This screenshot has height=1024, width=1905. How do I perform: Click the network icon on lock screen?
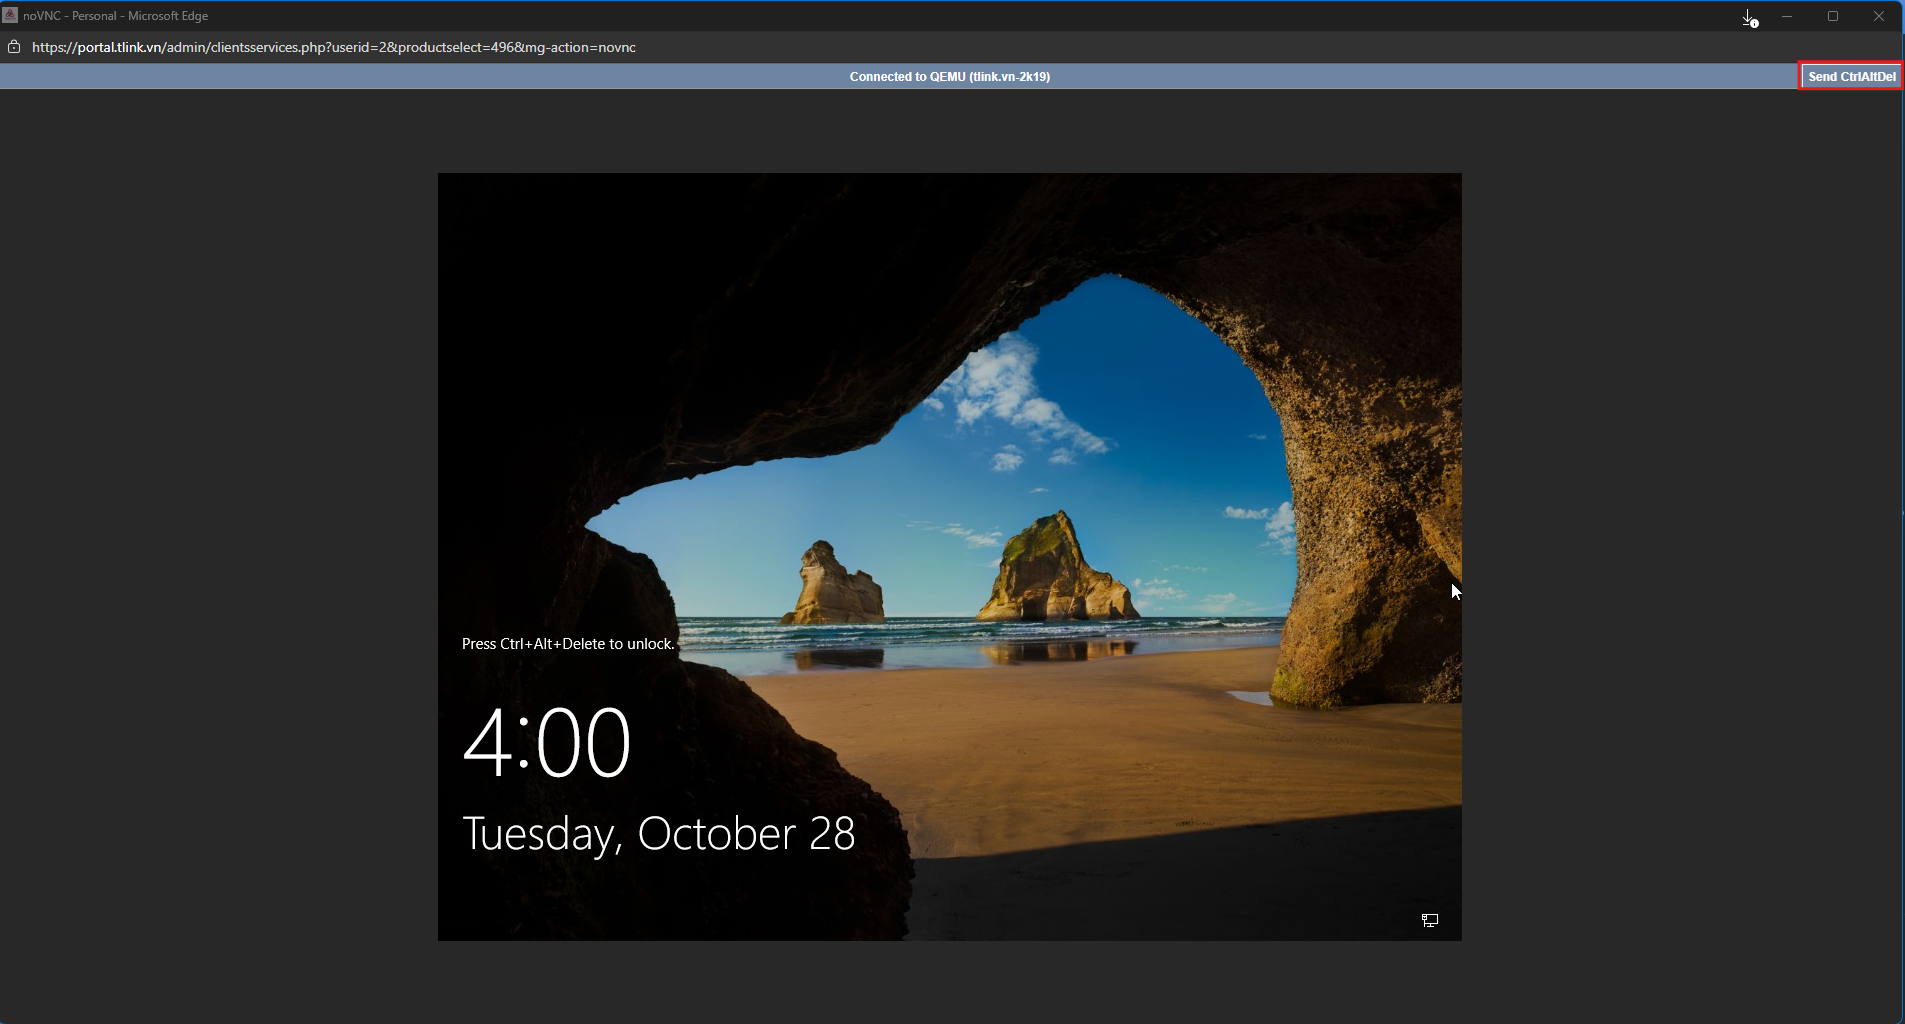pyautogui.click(x=1430, y=920)
